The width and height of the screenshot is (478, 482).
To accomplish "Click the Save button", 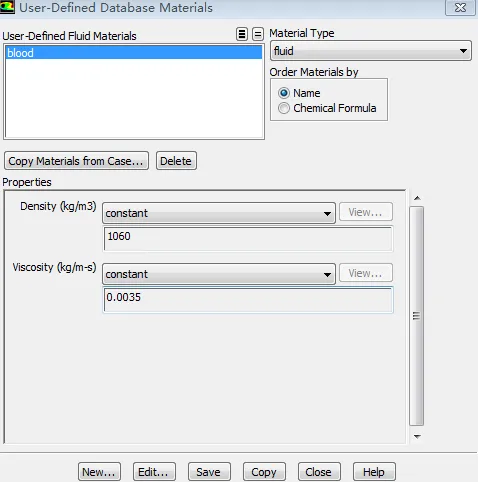I will click(209, 472).
